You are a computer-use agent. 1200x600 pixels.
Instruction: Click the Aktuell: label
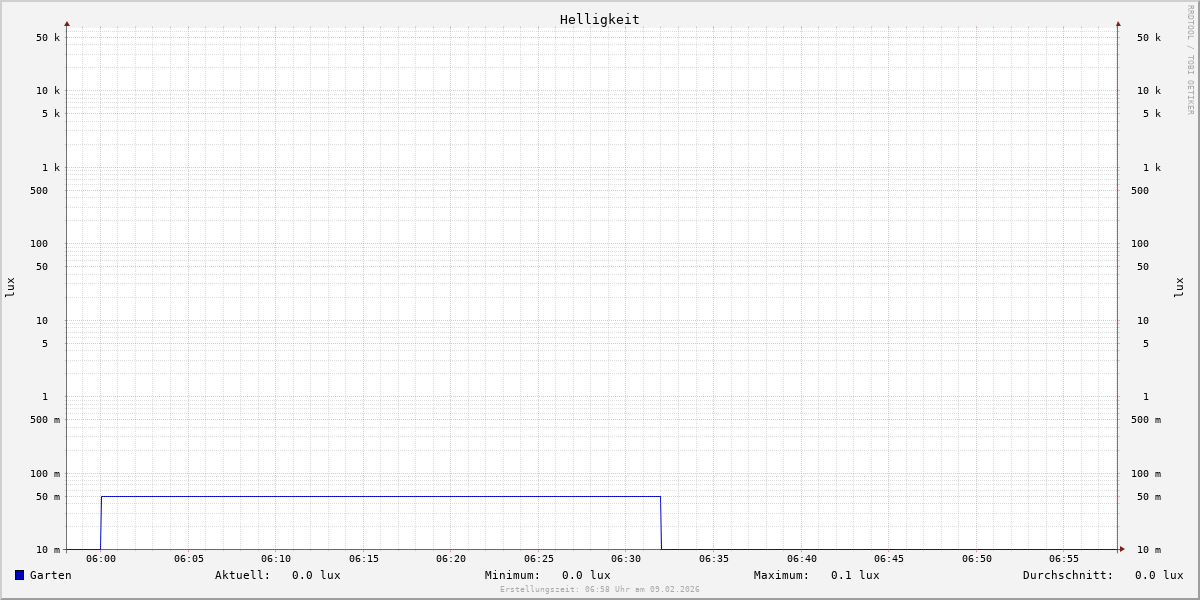[243, 575]
